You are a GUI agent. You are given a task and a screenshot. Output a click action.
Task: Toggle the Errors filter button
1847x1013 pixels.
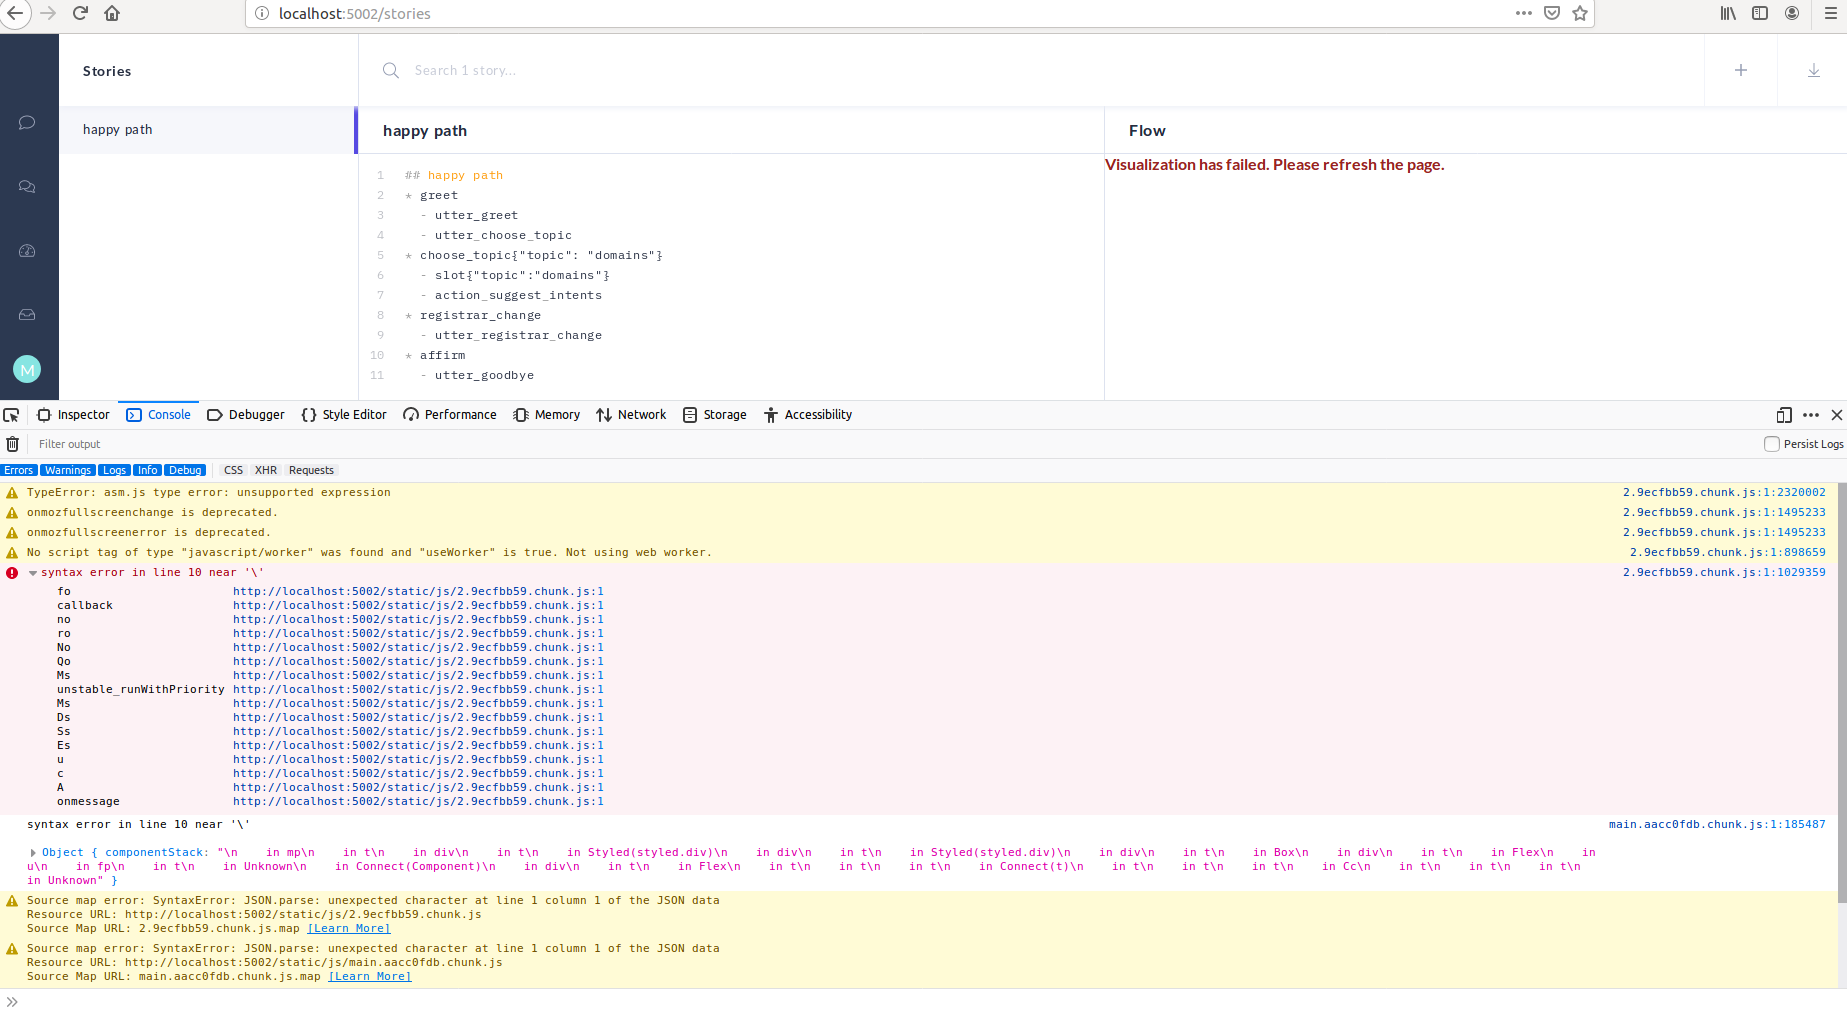coord(19,470)
